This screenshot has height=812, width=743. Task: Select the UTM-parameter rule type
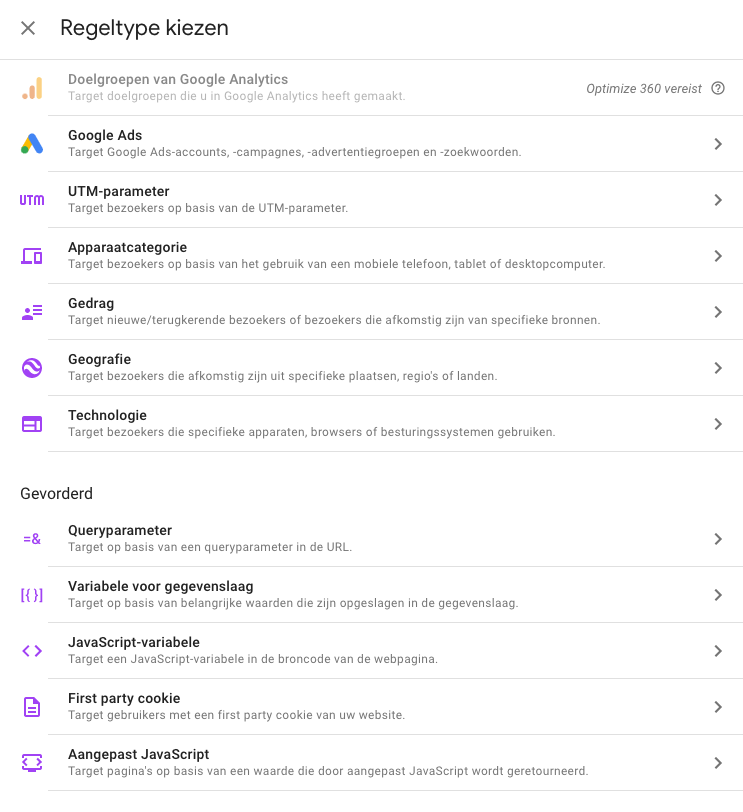[119, 191]
